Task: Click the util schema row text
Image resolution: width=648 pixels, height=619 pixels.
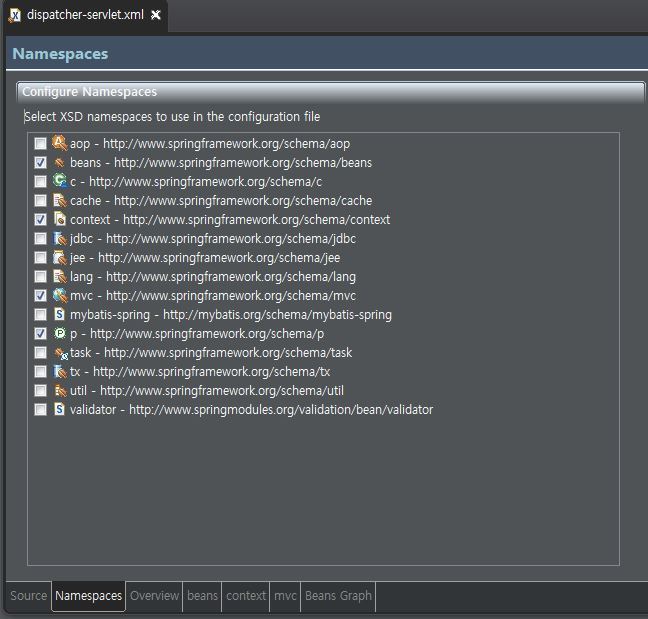Action: tap(207, 390)
